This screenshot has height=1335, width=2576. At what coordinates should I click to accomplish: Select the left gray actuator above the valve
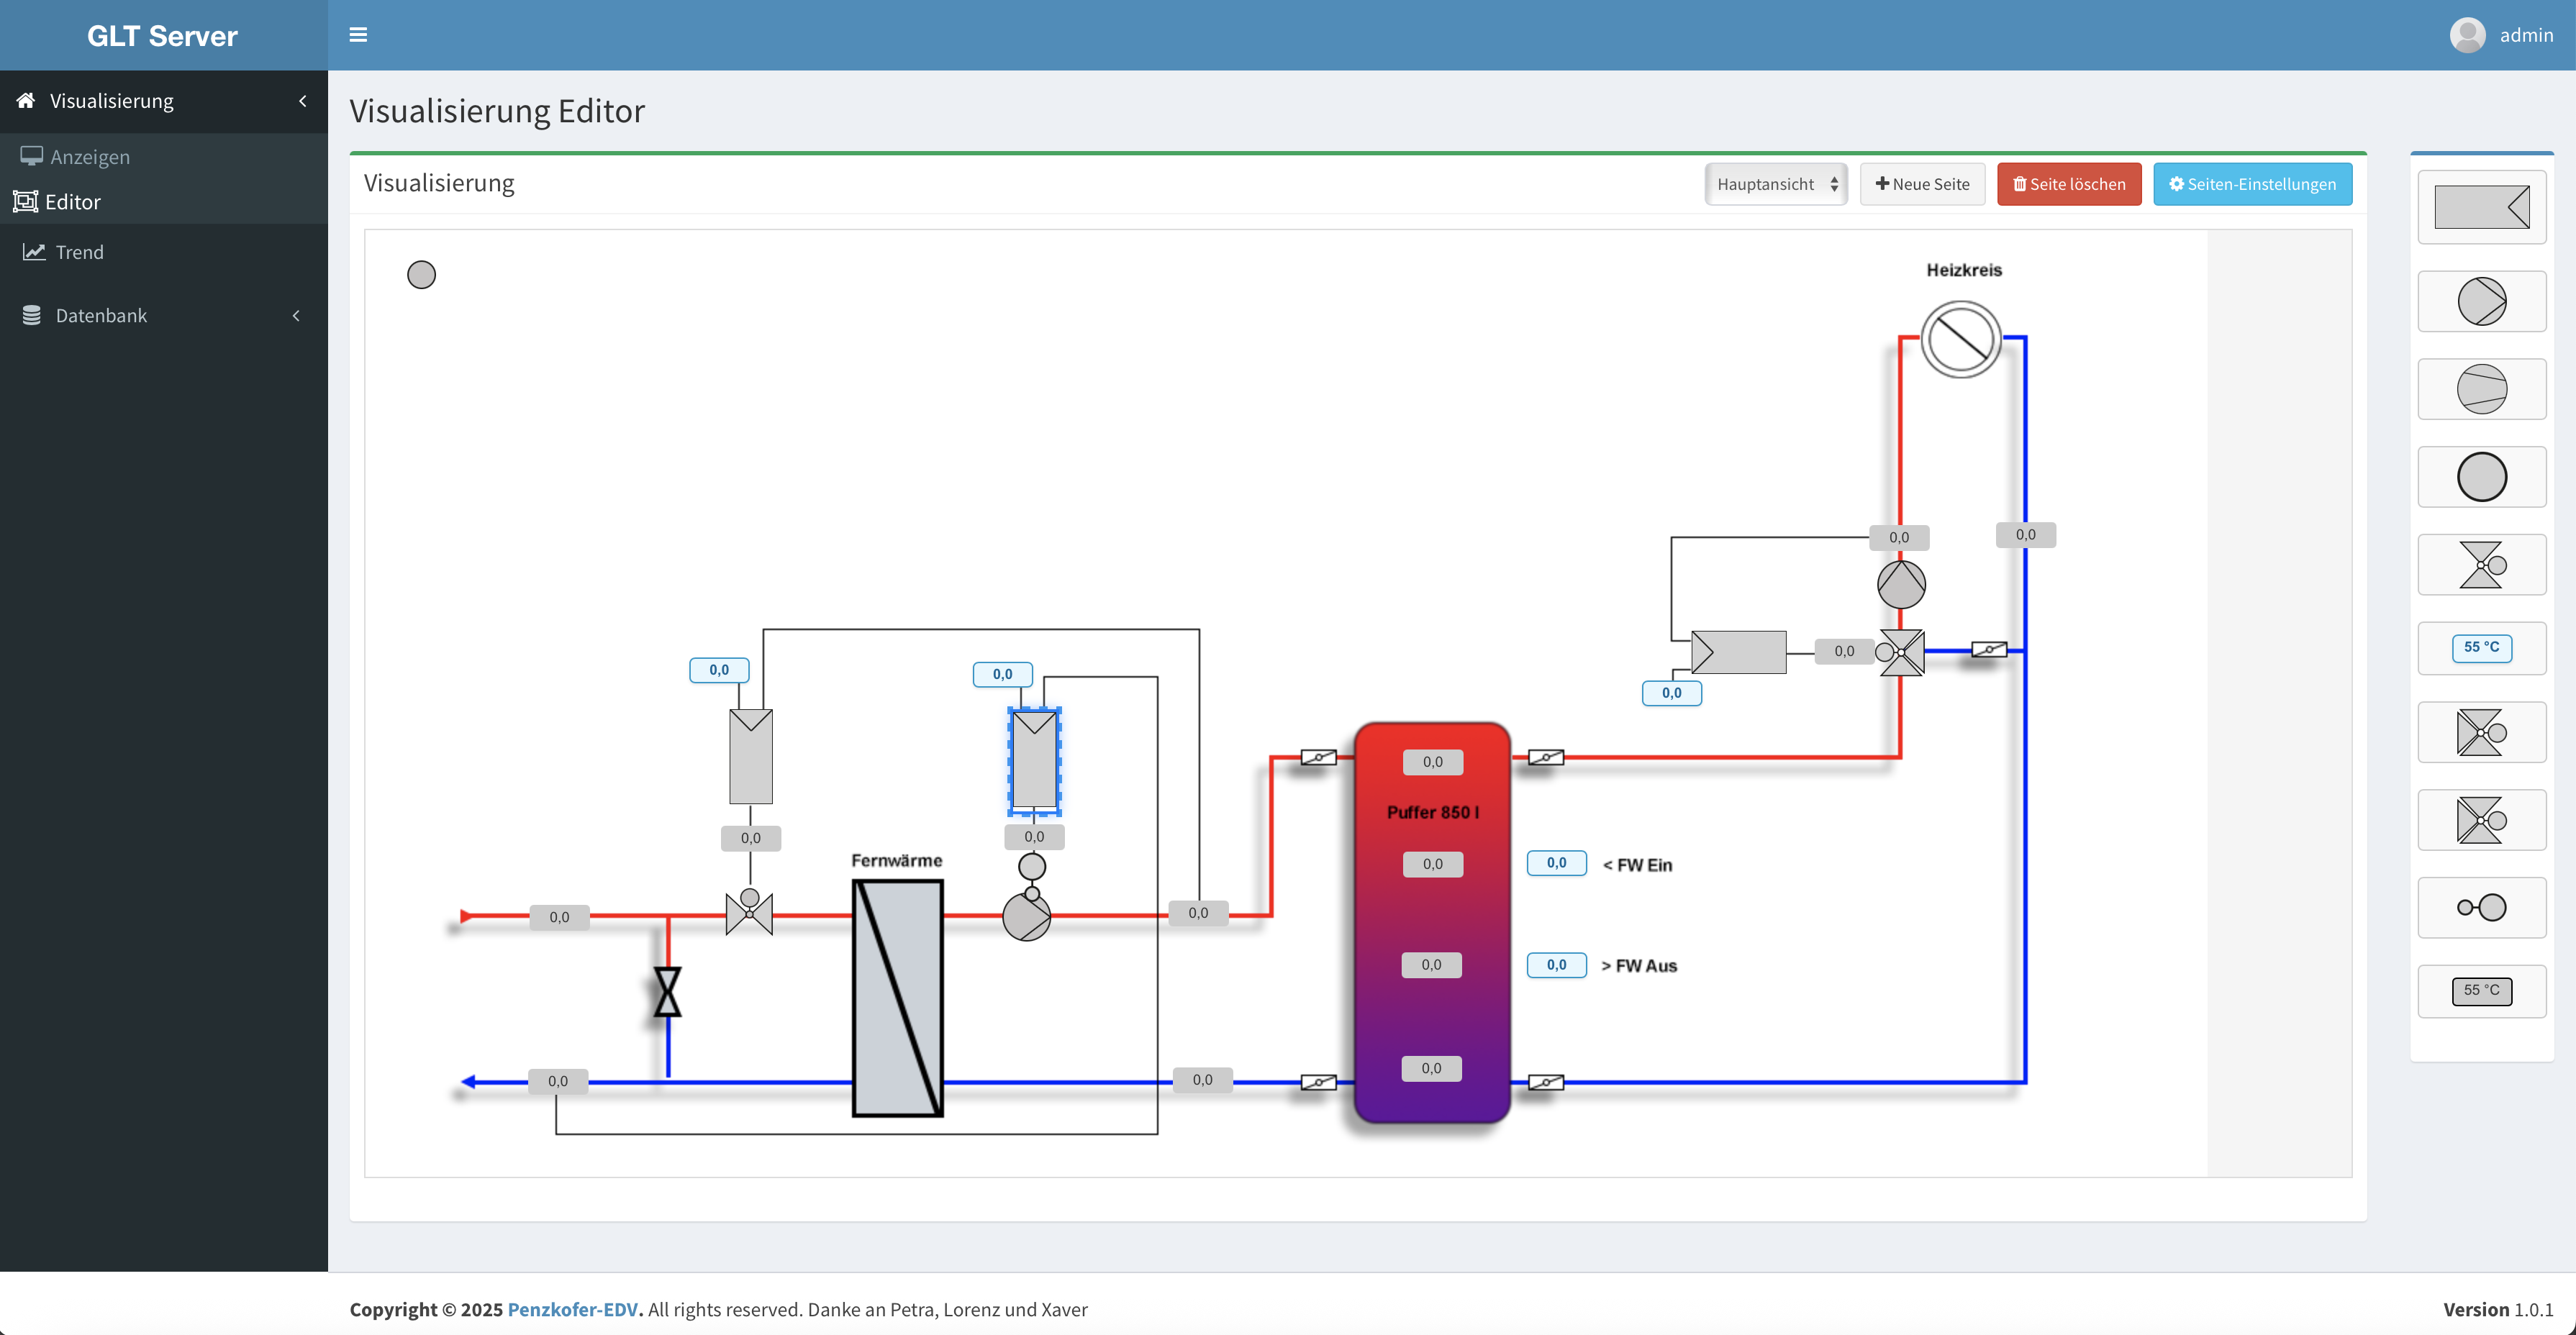[751, 757]
